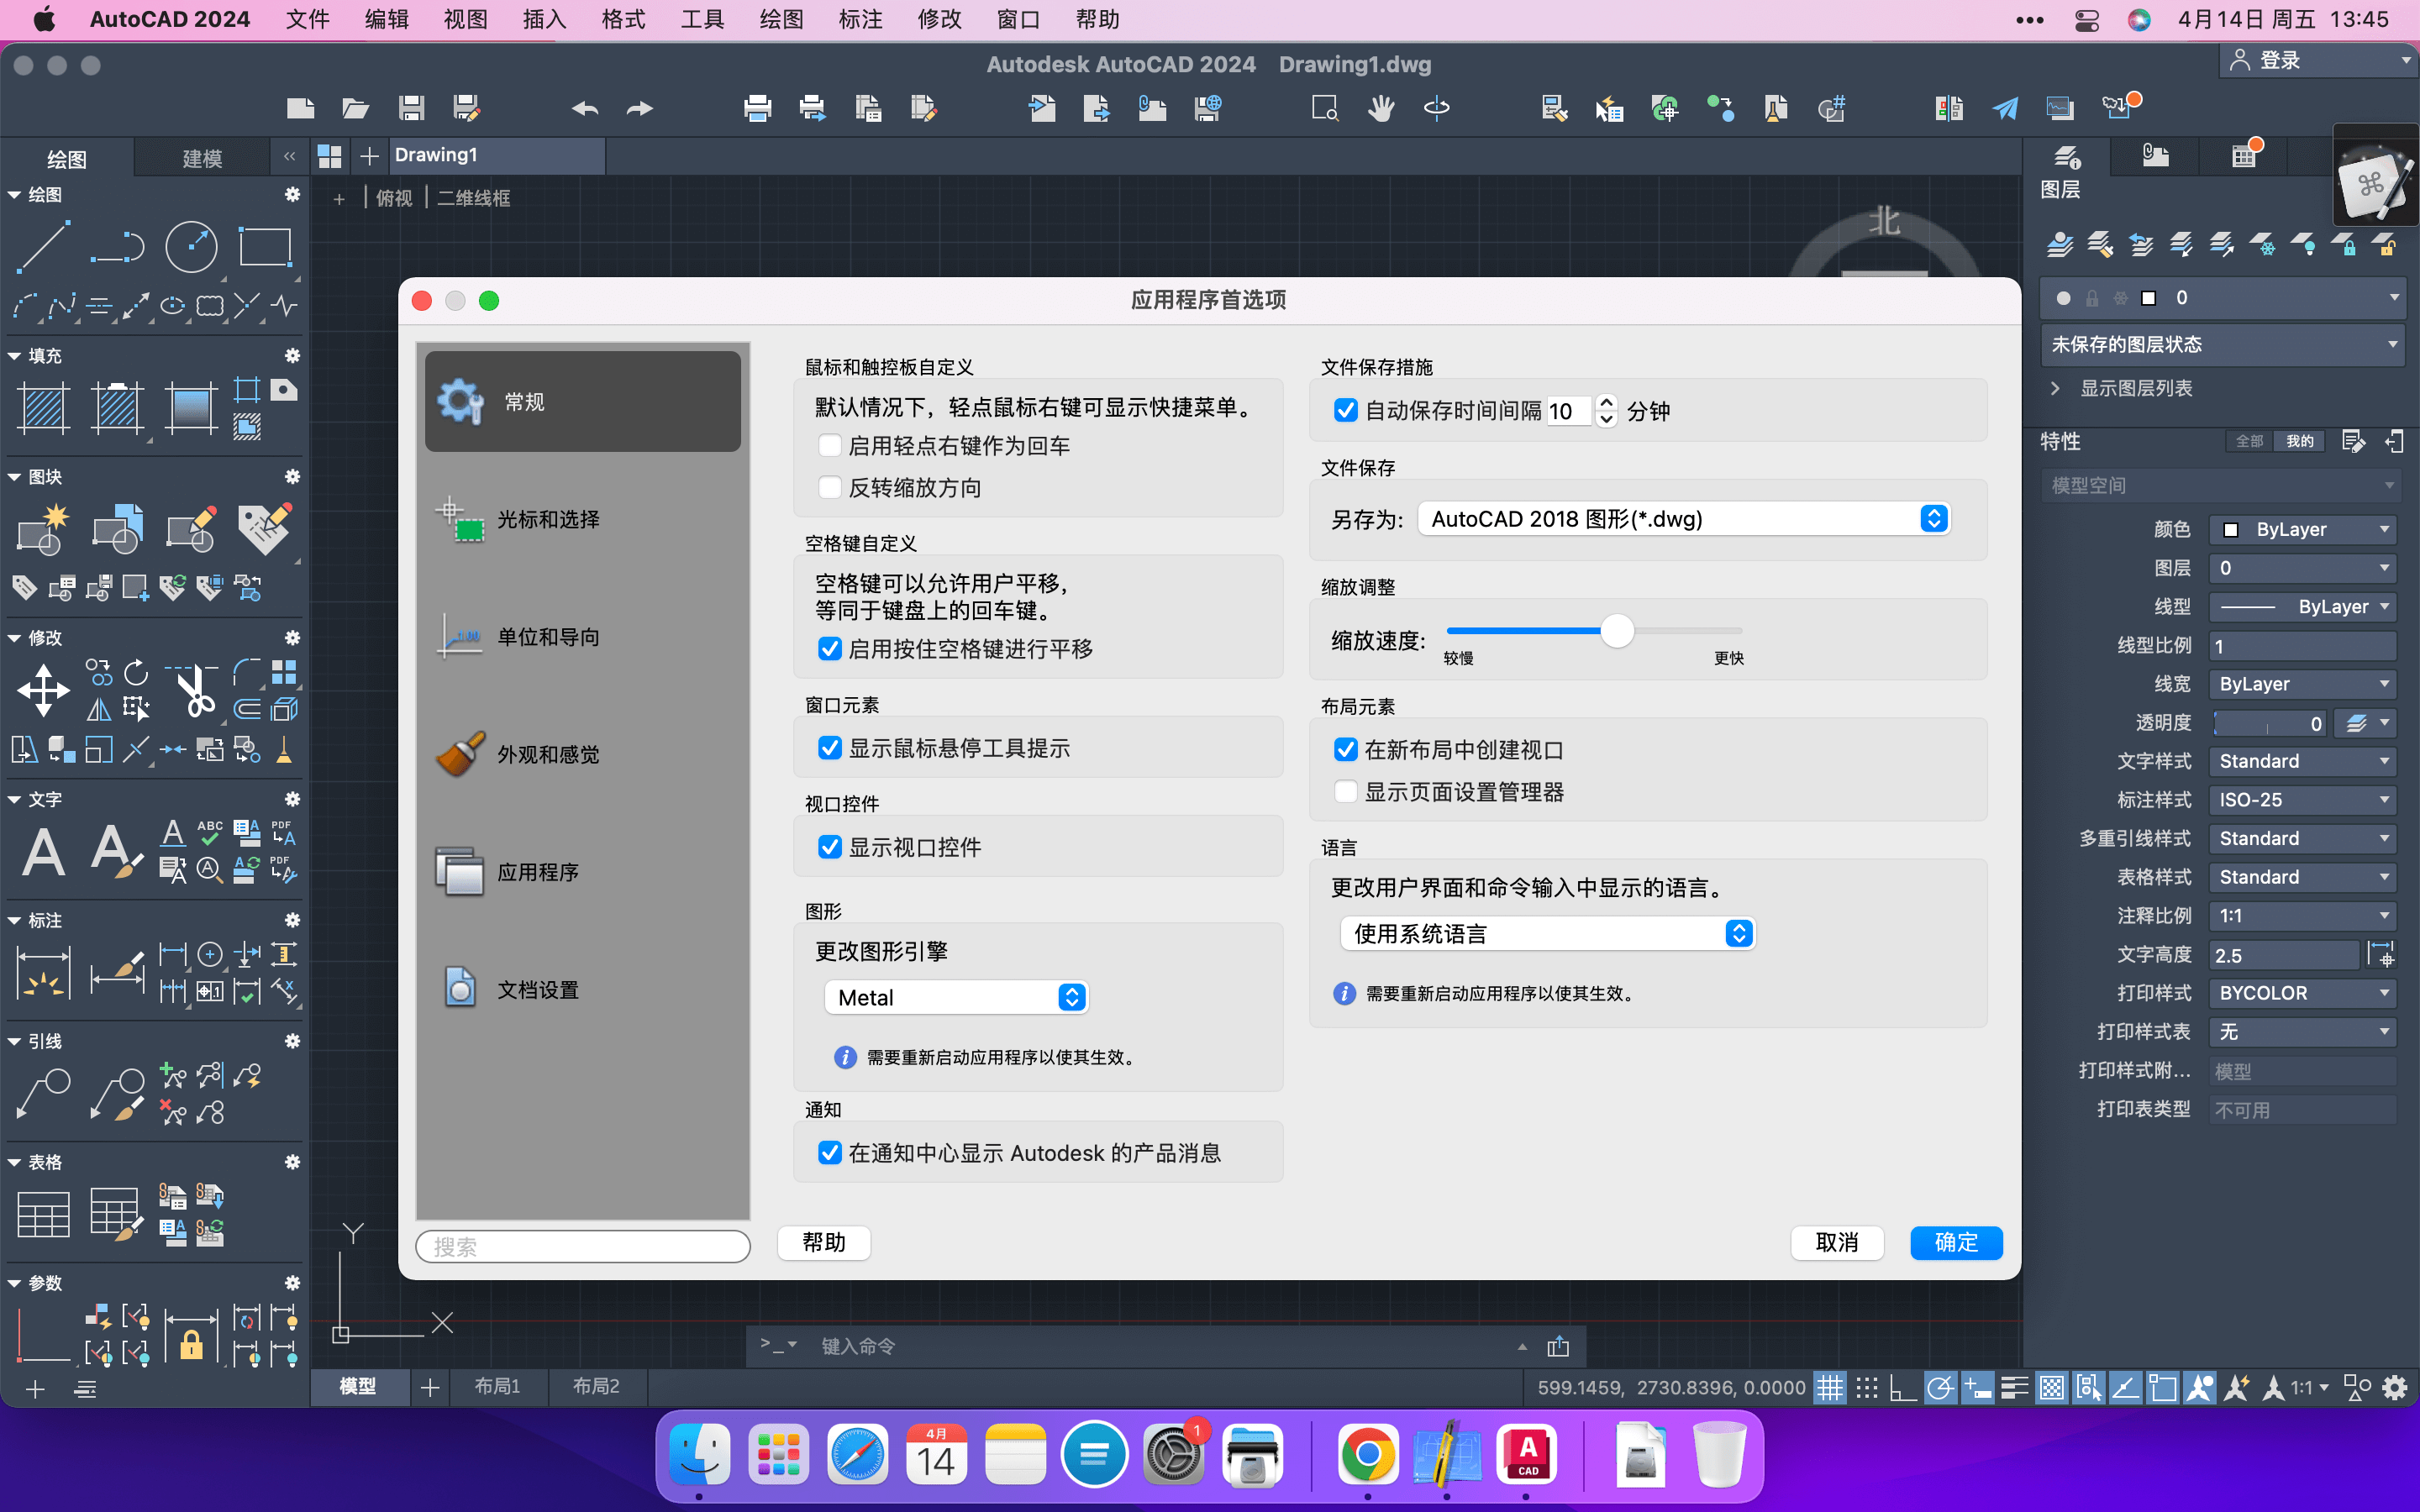2420x1512 pixels.
Task: Collapse the Fill panel section
Action: [x=14, y=356]
